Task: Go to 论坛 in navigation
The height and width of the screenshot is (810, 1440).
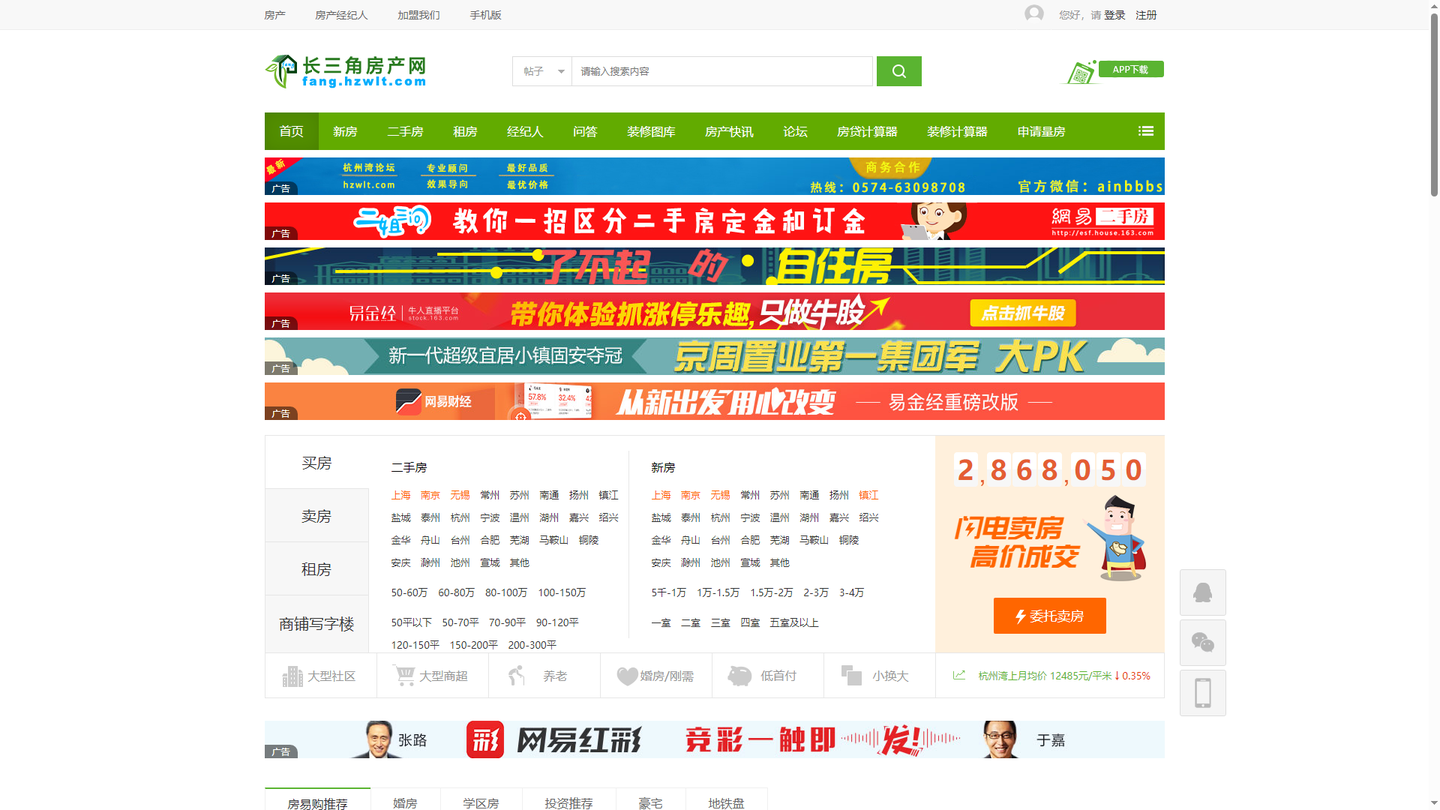Action: [795, 131]
